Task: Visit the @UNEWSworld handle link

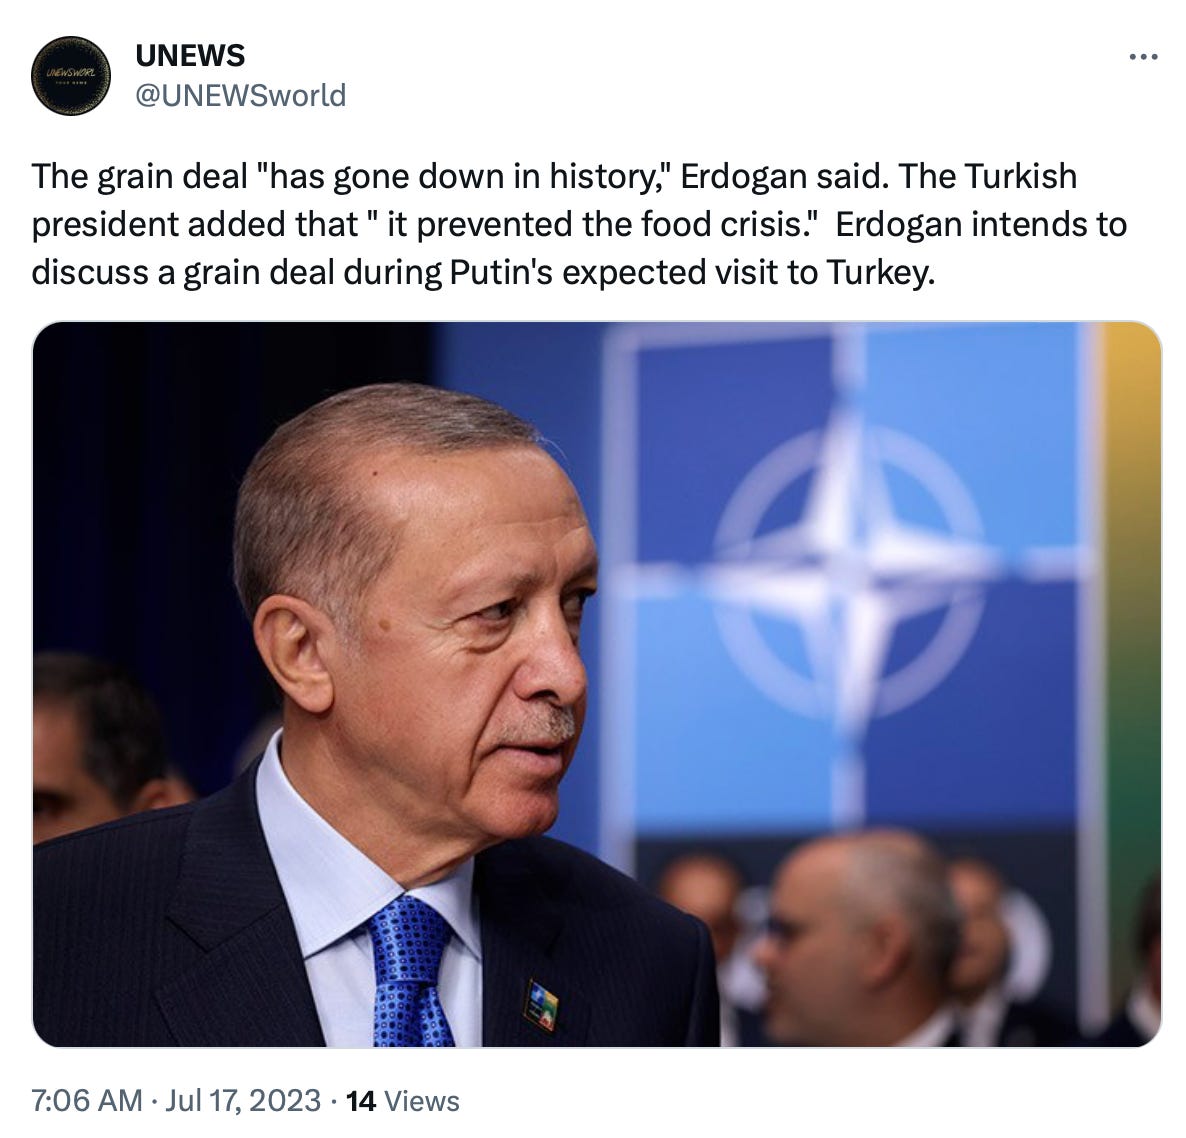Action: pyautogui.click(x=241, y=95)
